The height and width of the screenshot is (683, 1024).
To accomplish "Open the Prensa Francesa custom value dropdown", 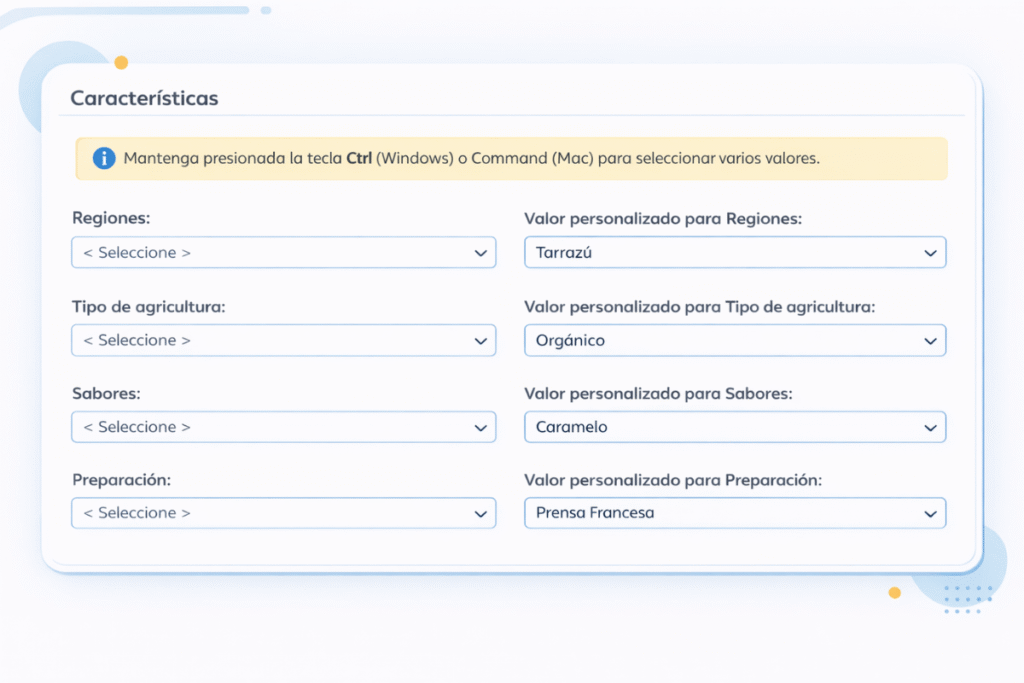I will (x=735, y=513).
